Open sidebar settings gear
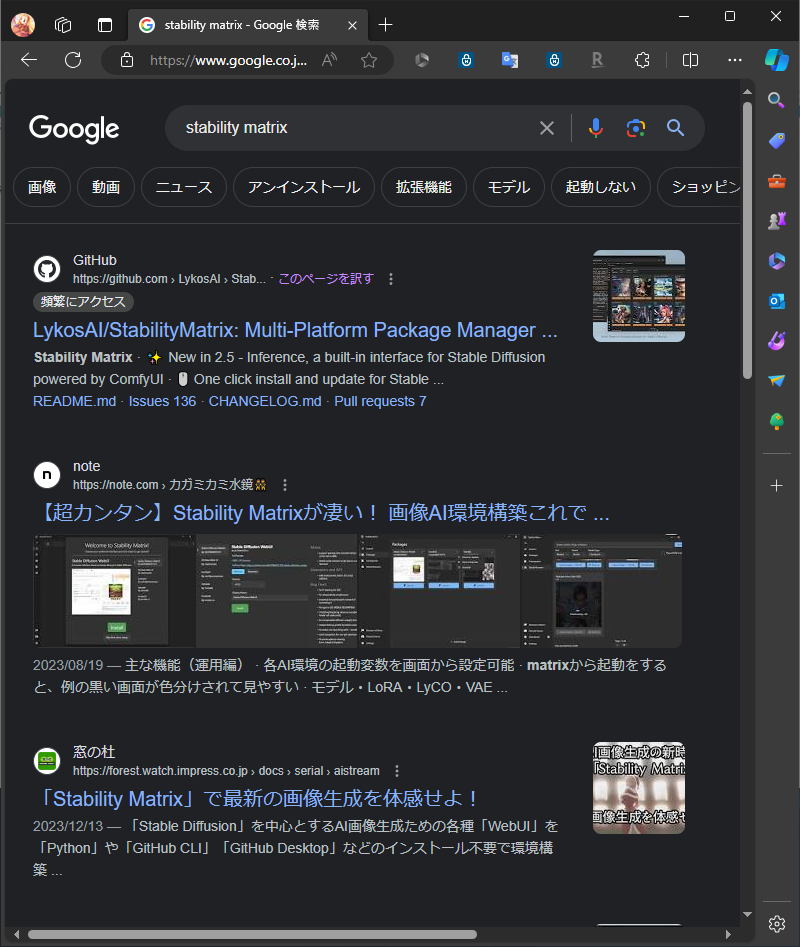Viewport: 800px width, 947px height. 776,923
